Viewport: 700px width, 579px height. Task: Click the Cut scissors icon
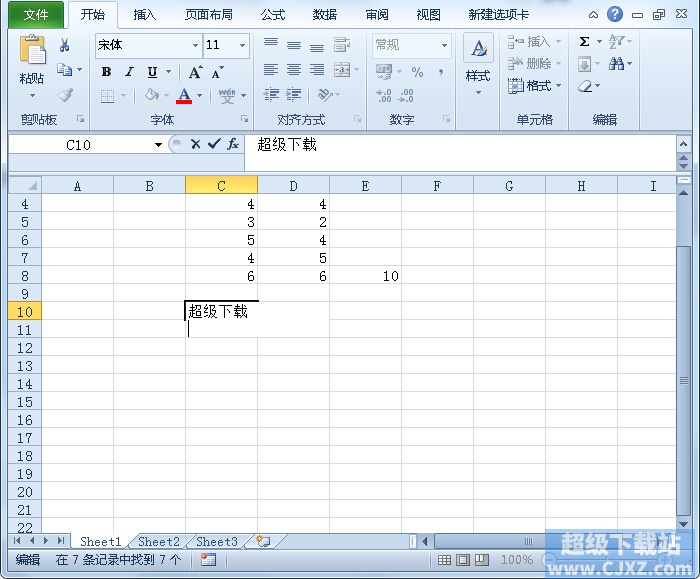pyautogui.click(x=65, y=45)
